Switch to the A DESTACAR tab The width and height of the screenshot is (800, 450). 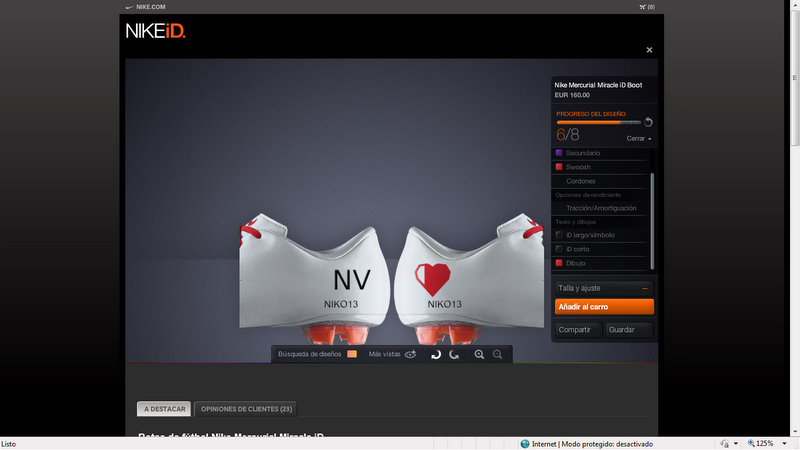[164, 409]
